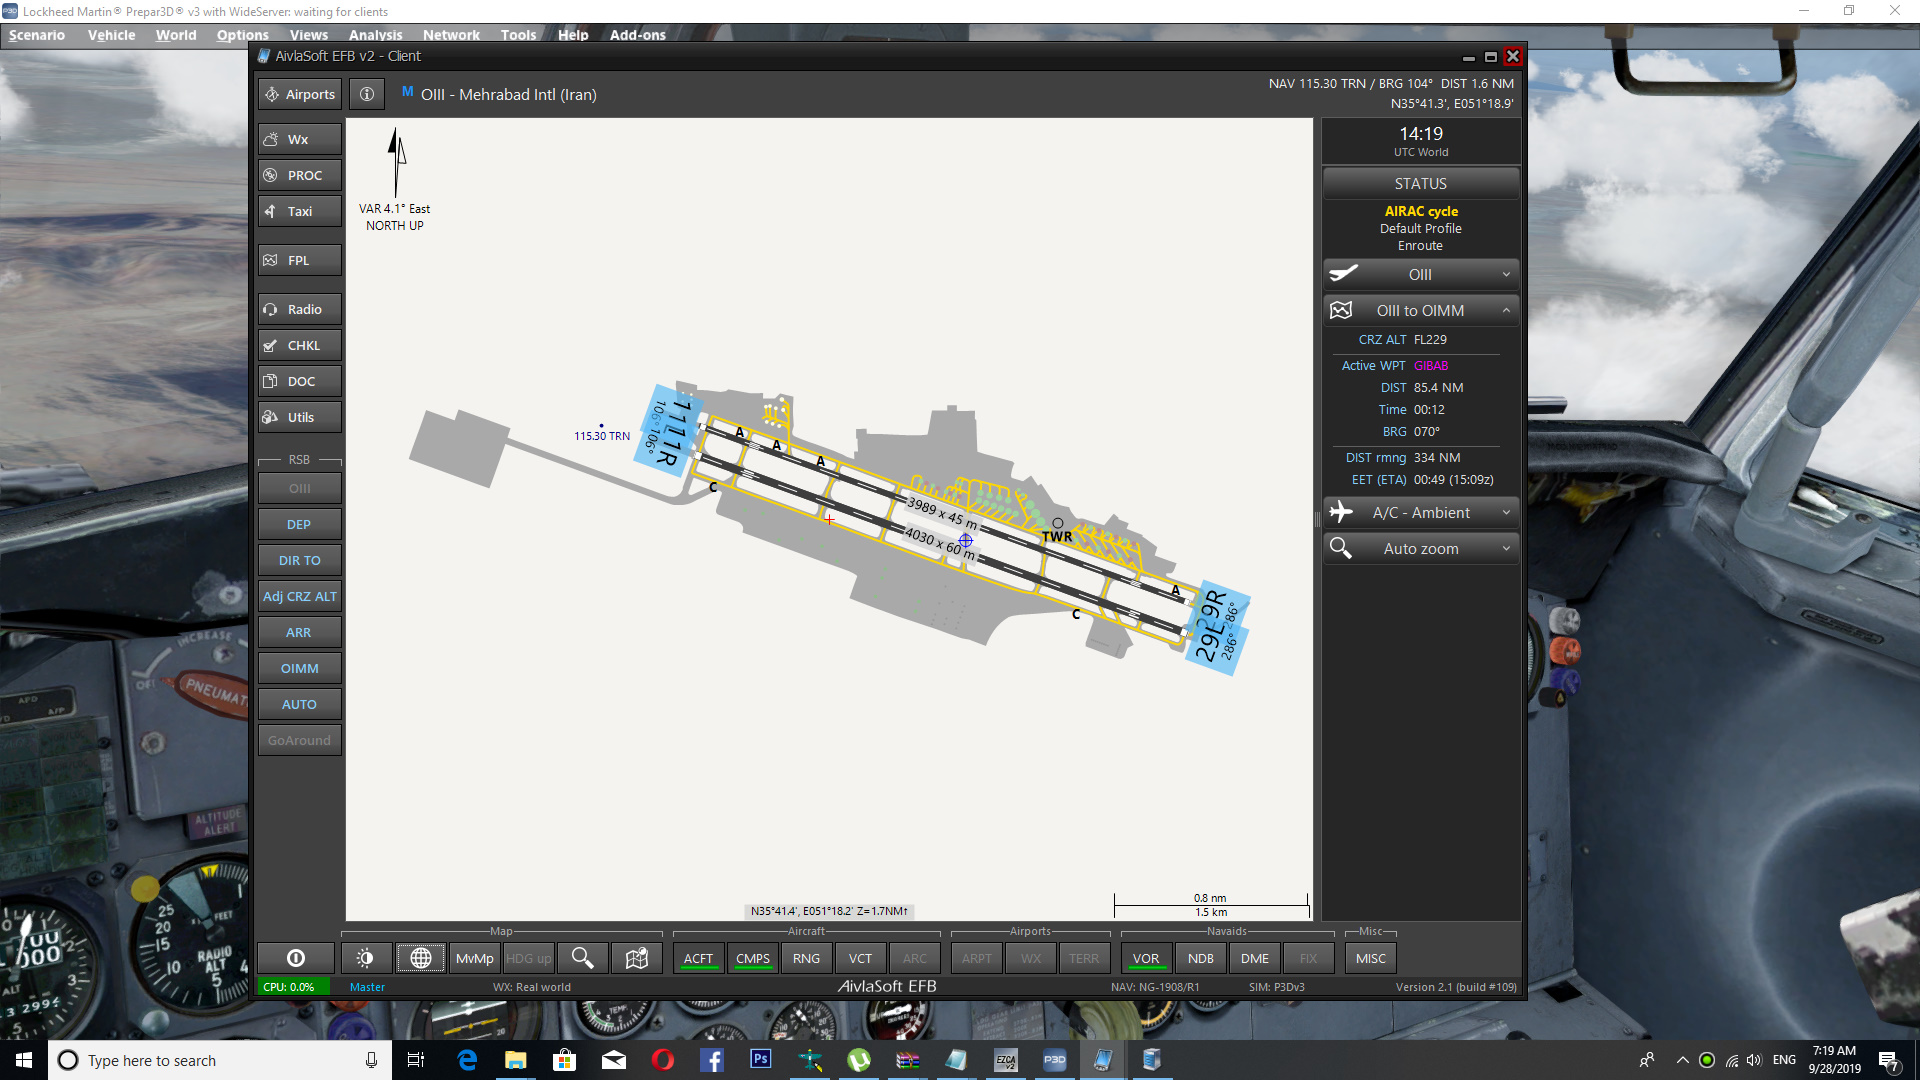1920x1080 pixels.
Task: Open the Wx weather panel
Action: 300,139
